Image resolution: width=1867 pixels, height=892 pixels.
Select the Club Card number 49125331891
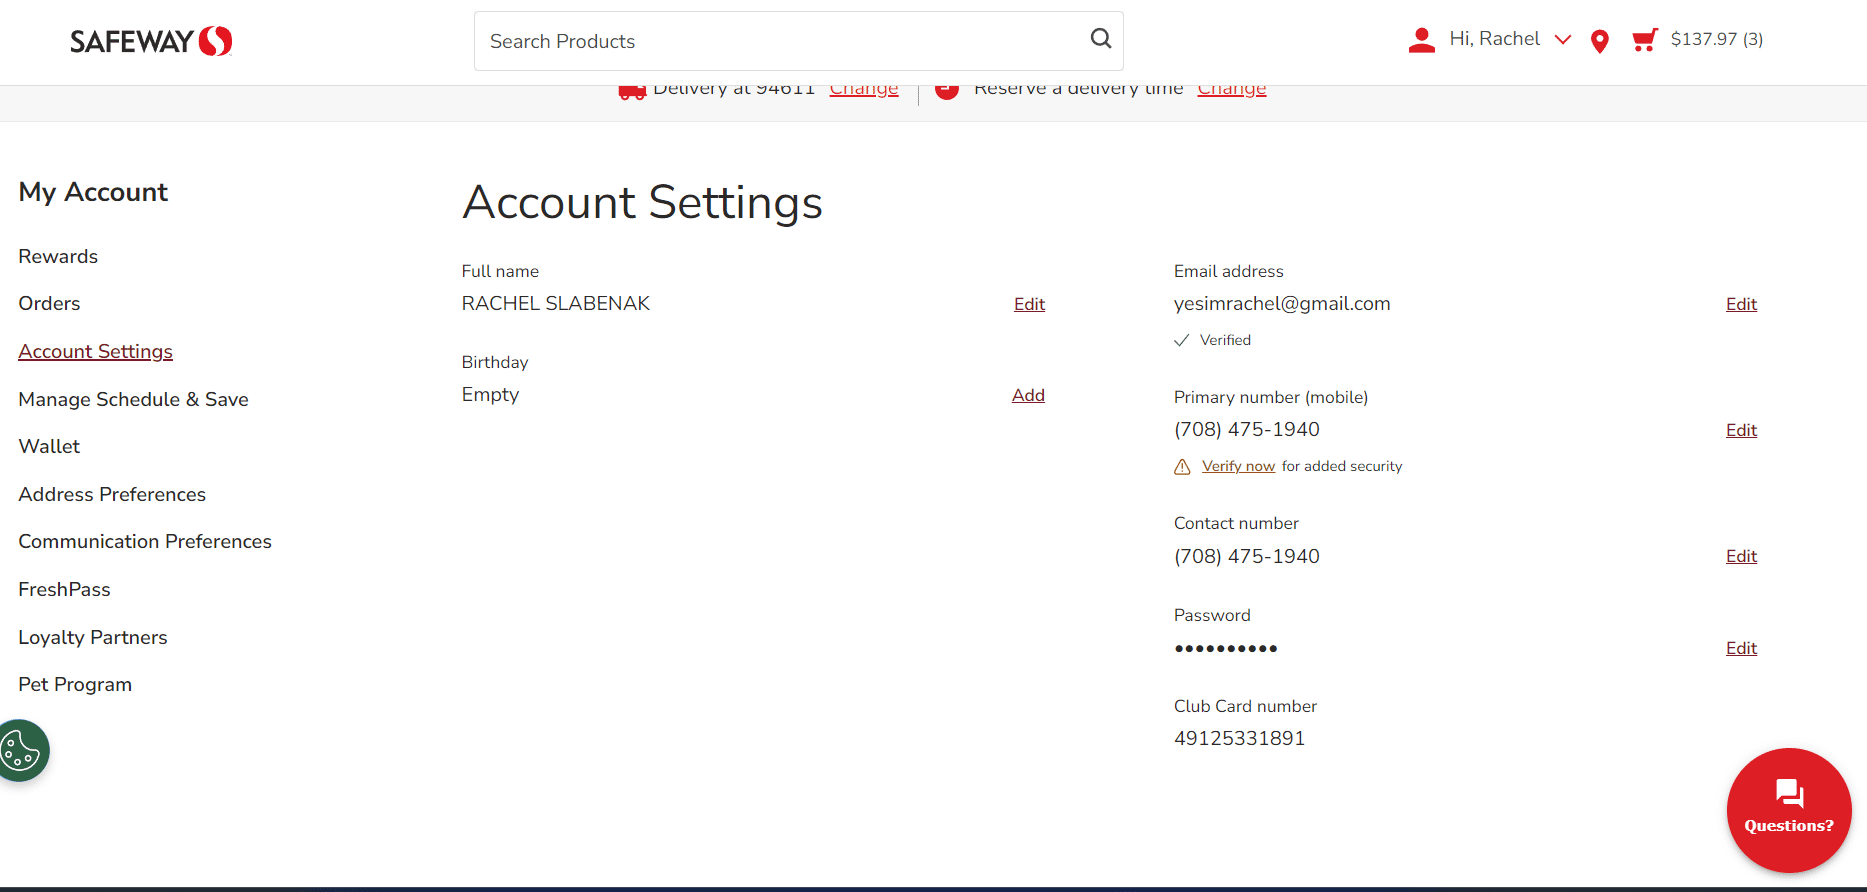tap(1239, 739)
